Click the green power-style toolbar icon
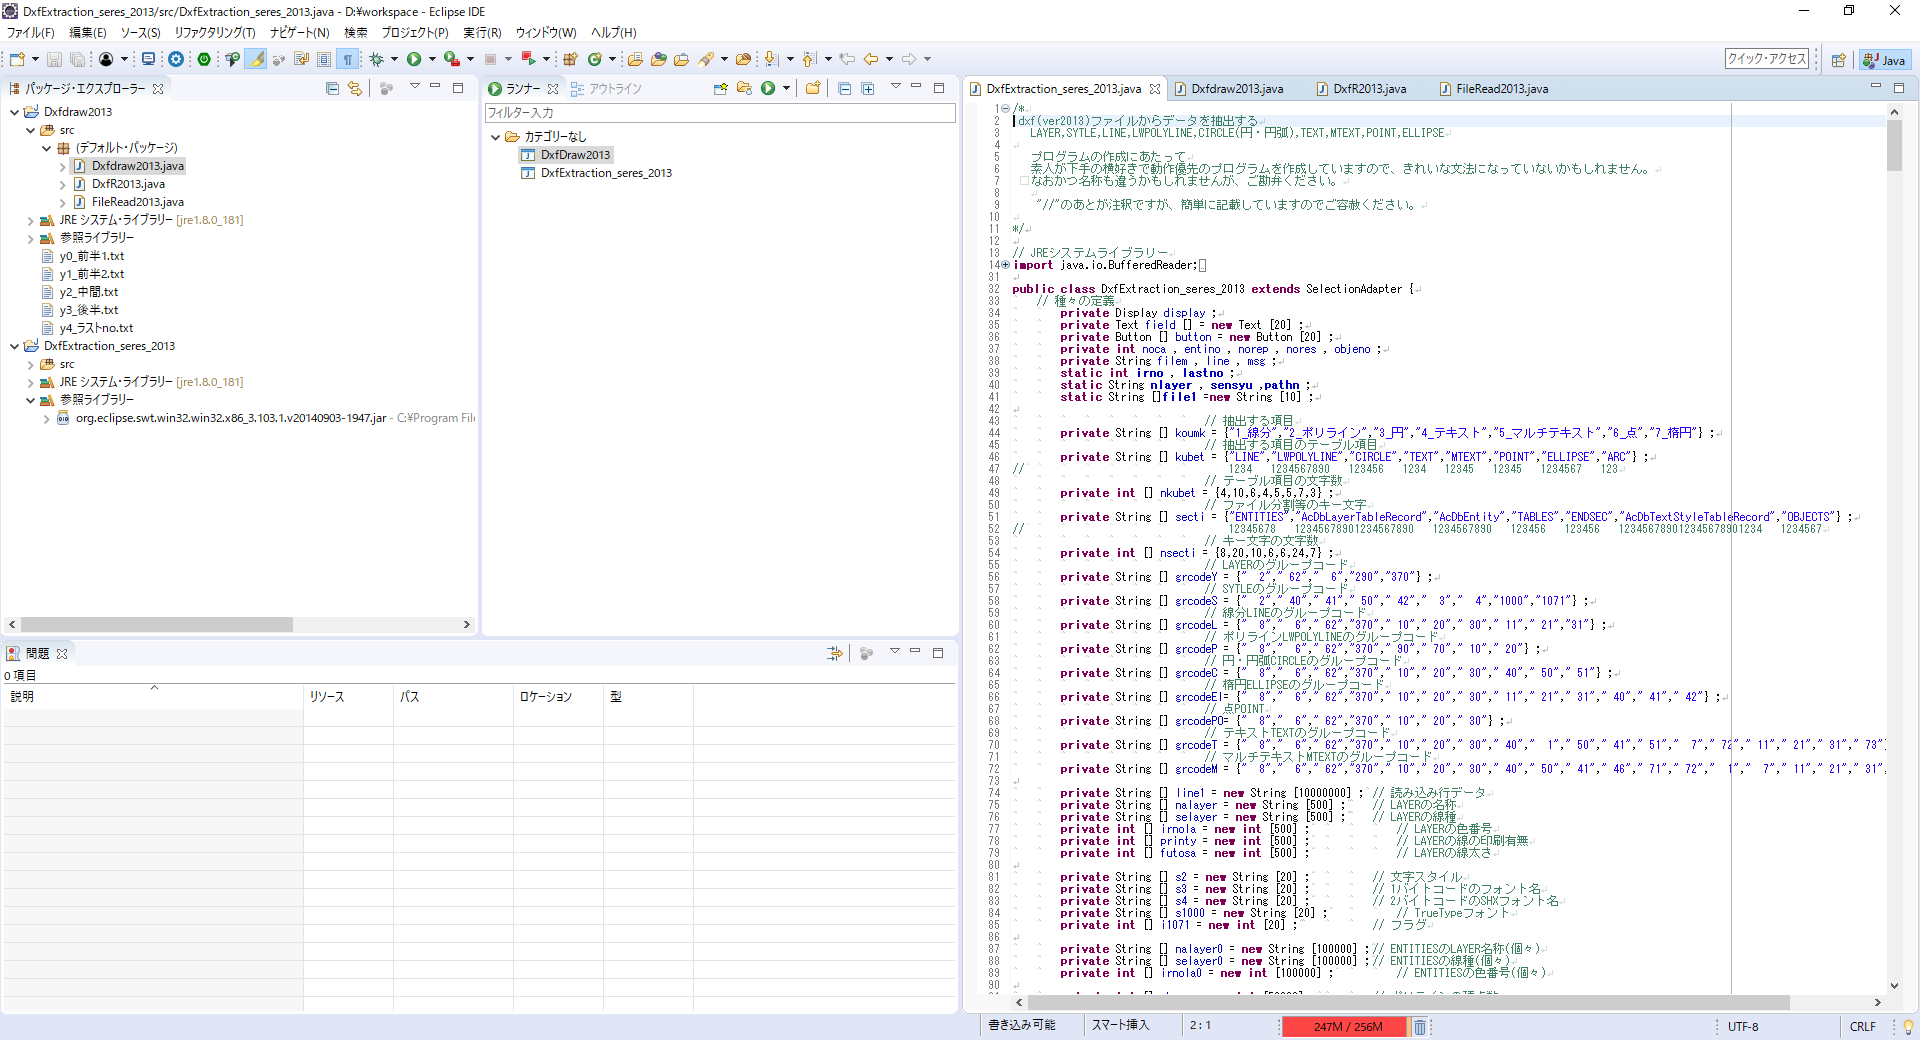This screenshot has height=1040, width=1920. click(x=204, y=60)
